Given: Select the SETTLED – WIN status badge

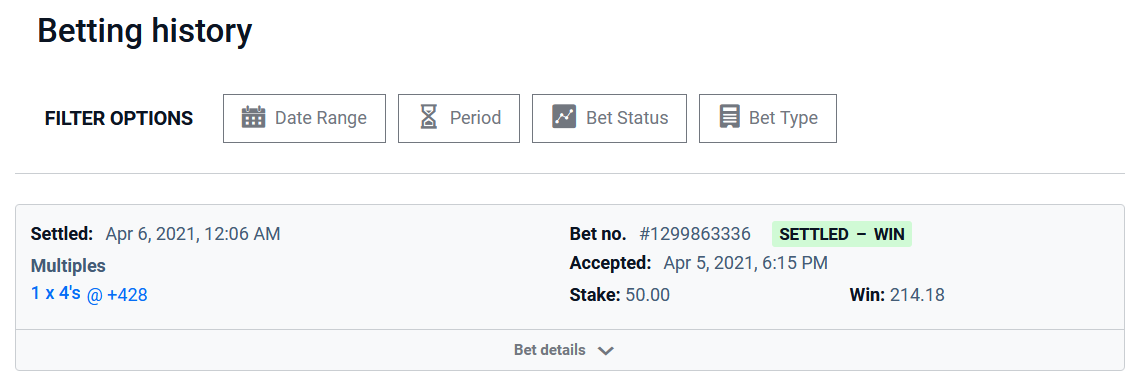Looking at the screenshot, I should coord(842,235).
